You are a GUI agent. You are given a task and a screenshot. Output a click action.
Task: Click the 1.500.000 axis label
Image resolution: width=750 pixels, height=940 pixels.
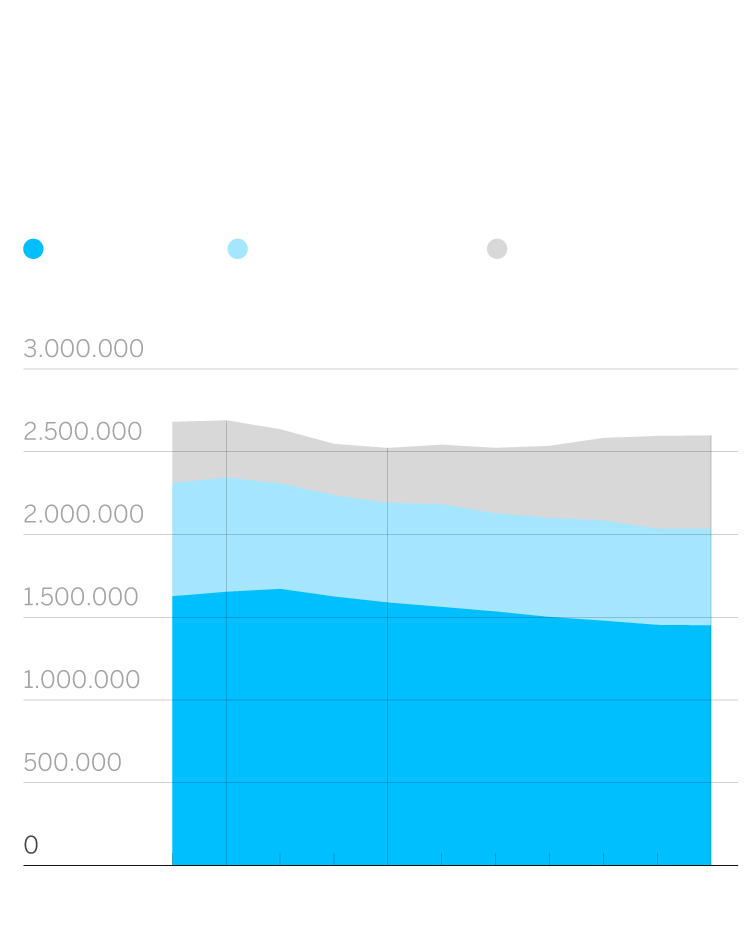tap(81, 598)
